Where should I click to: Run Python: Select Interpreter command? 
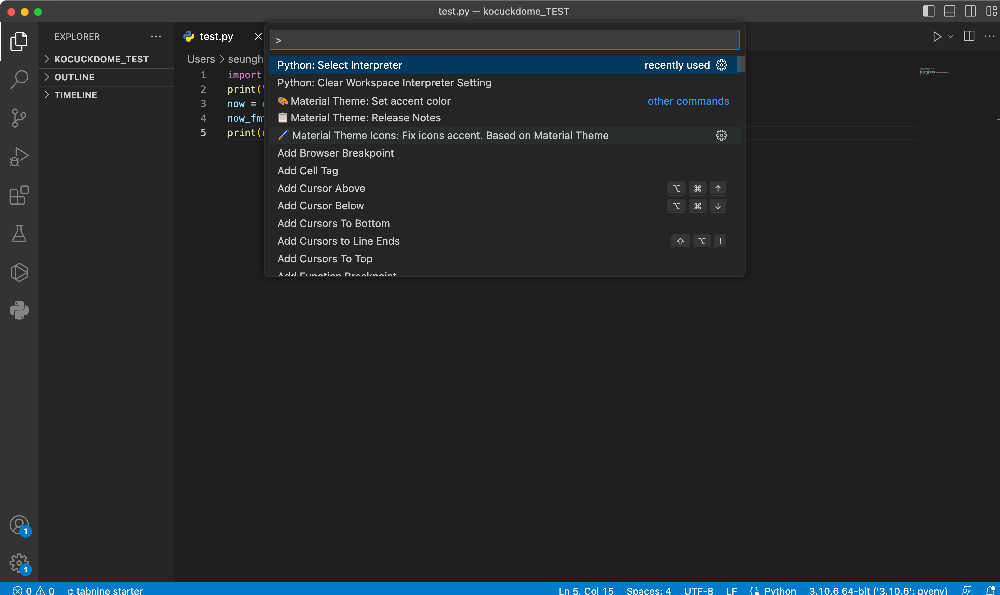click(x=503, y=65)
